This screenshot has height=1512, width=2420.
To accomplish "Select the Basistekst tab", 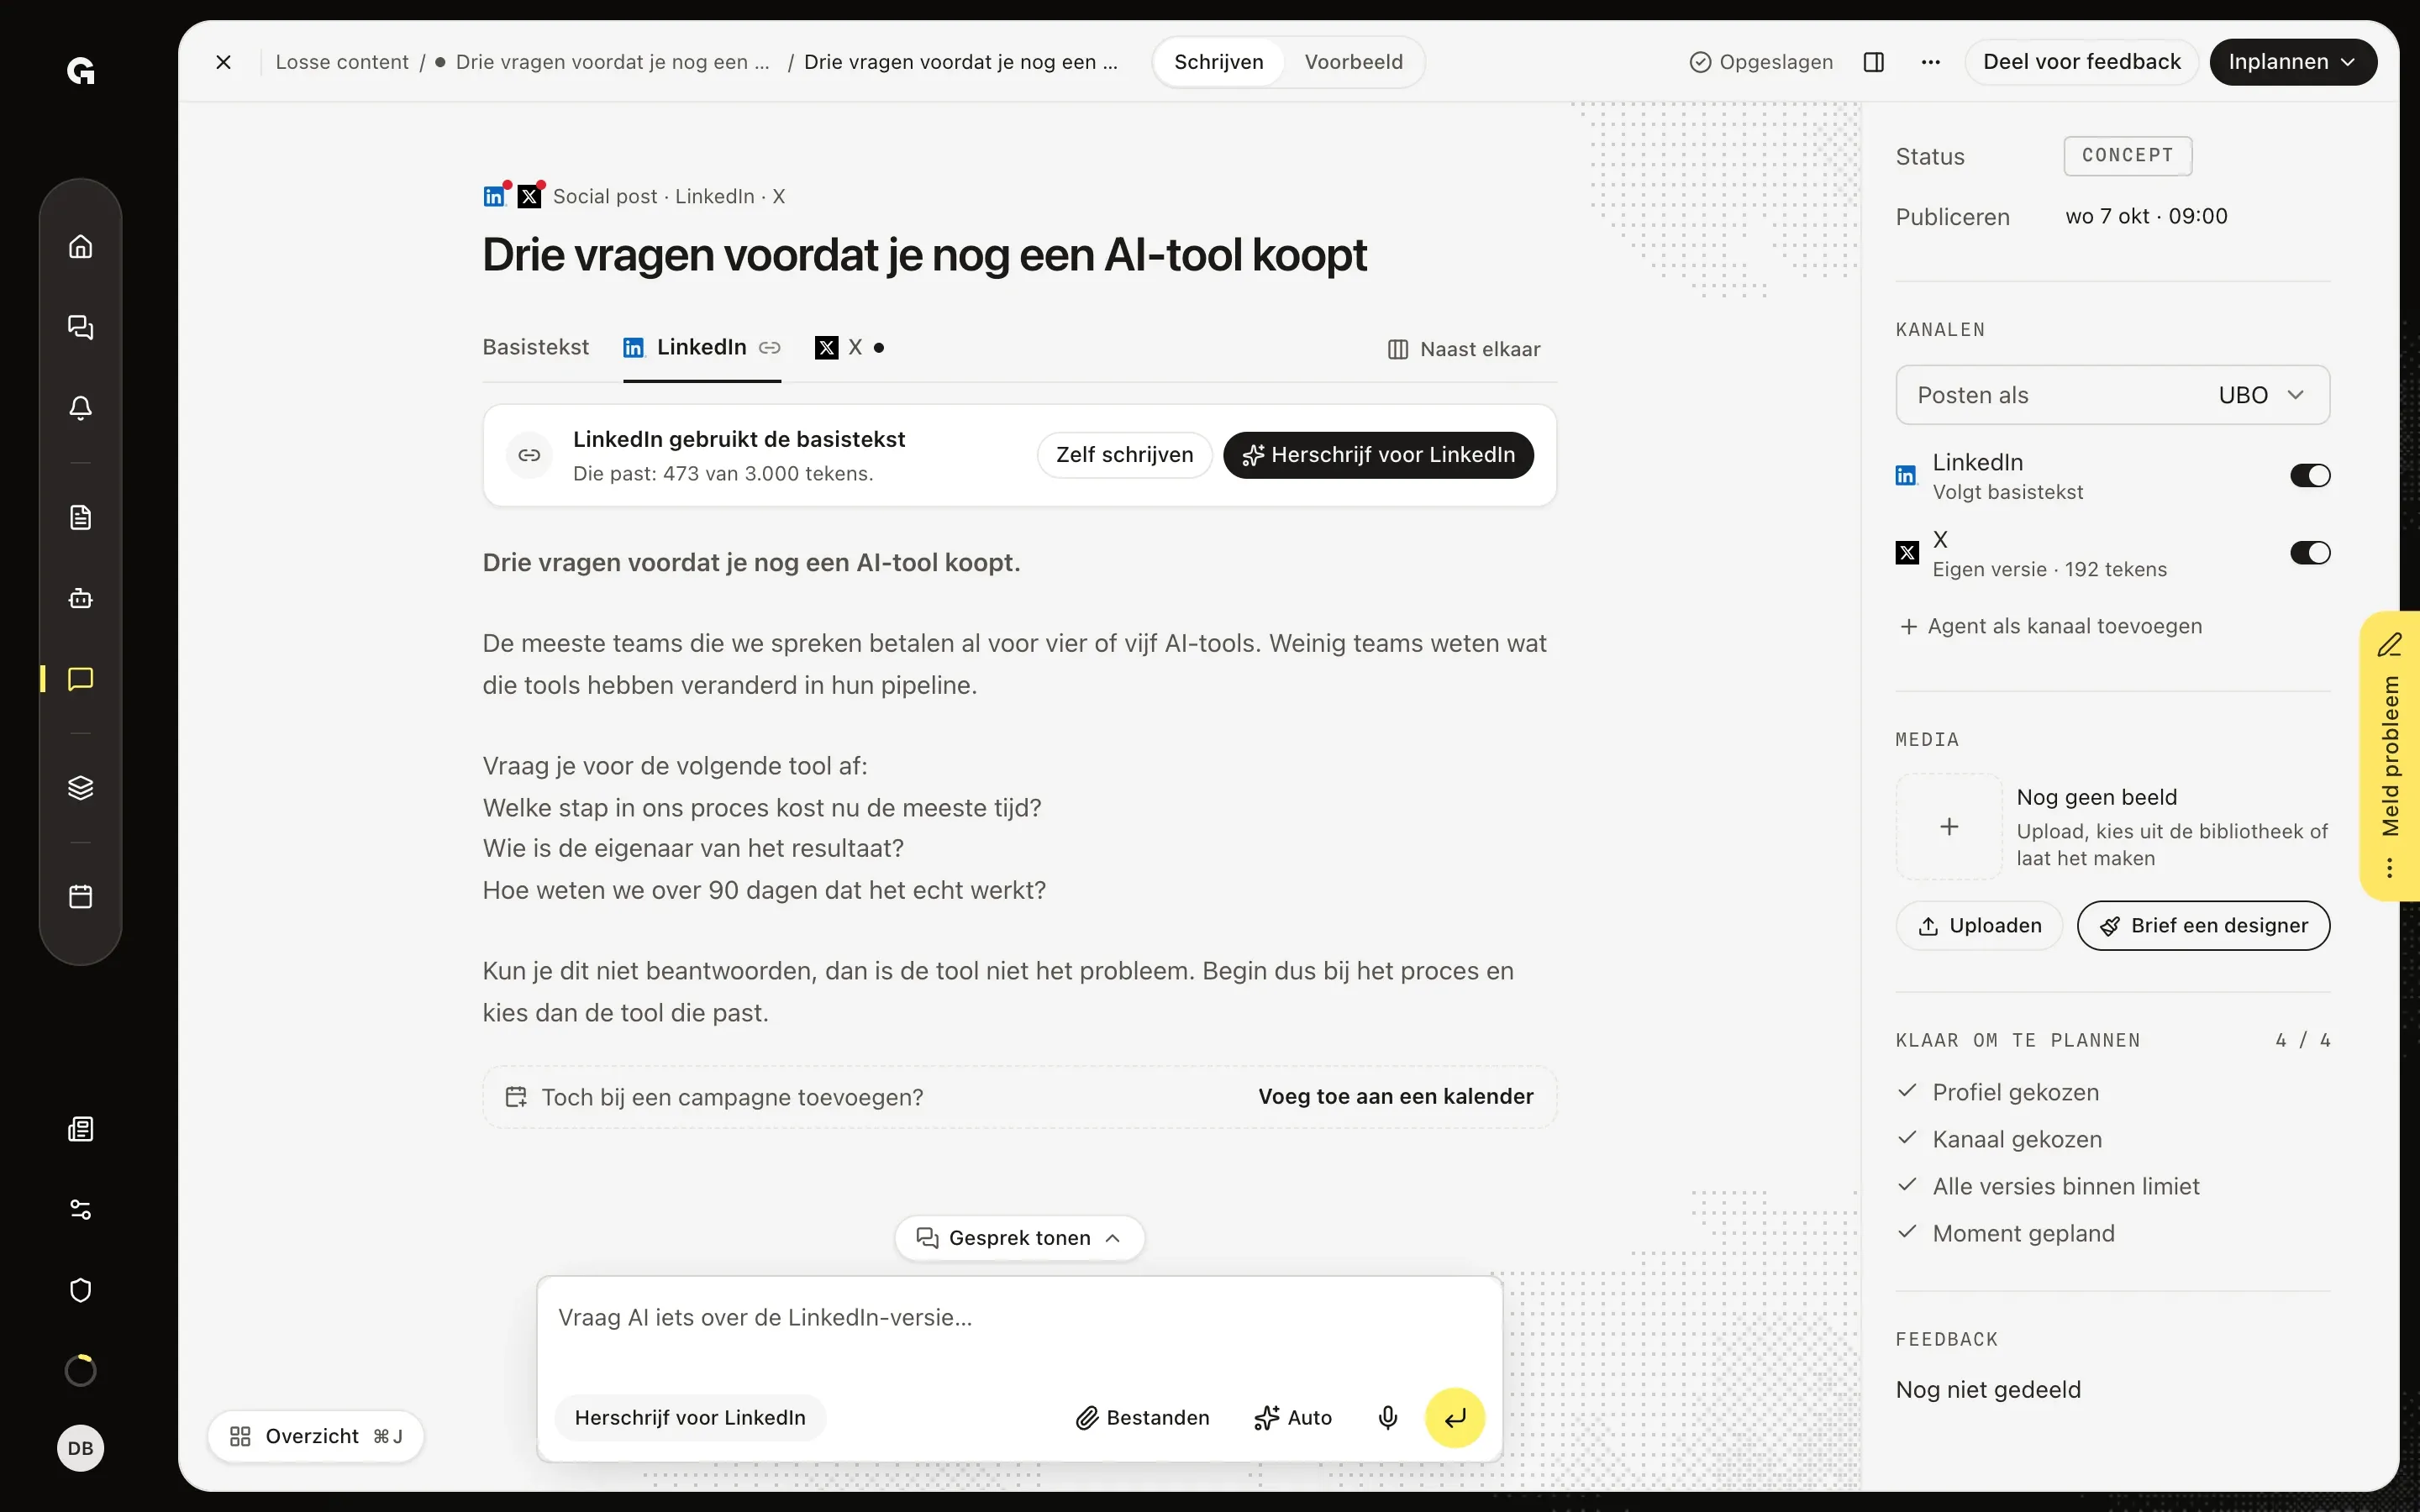I will coord(535,347).
